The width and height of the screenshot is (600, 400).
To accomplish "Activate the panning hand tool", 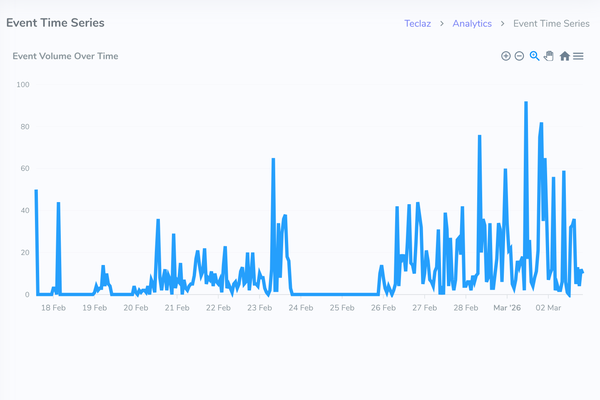I will [549, 56].
